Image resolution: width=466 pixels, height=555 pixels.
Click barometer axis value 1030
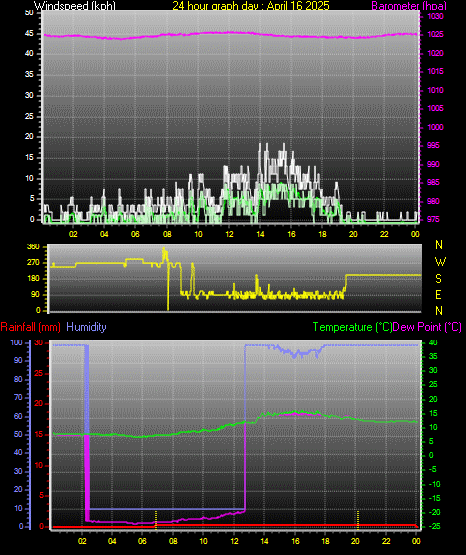pos(435,16)
